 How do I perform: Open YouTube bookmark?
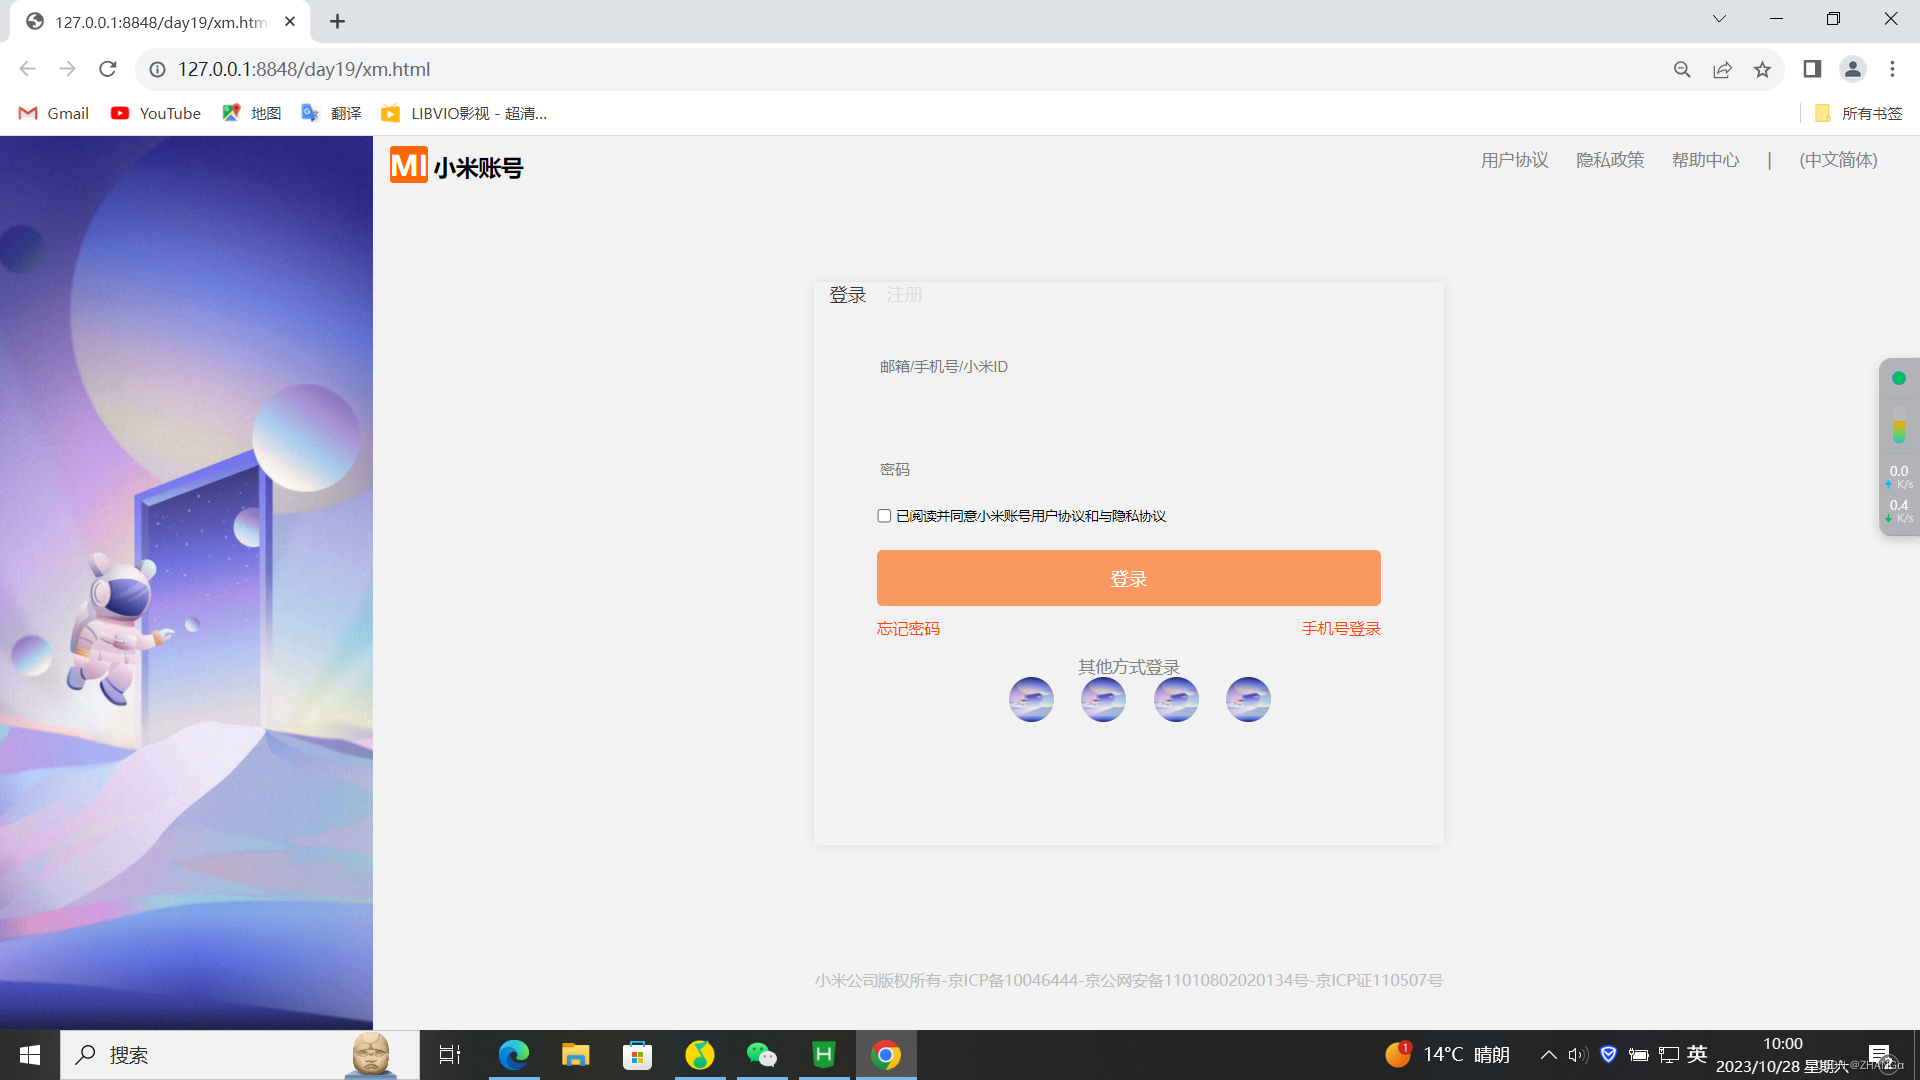tap(156, 113)
